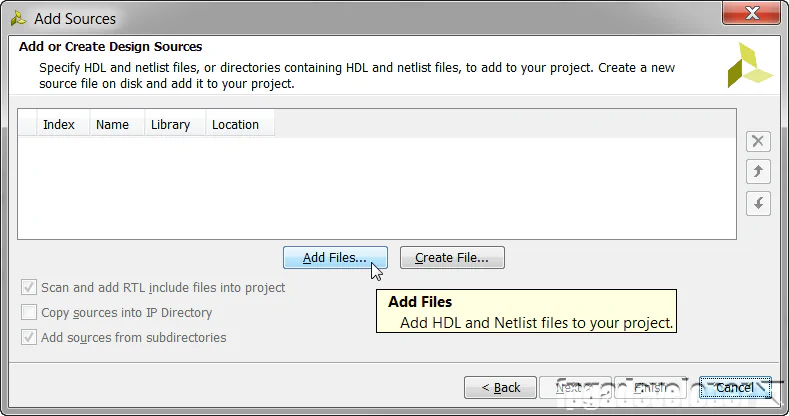Click the Xilinx logo in the header
Viewport: 789px width, 416px height.
pos(749,66)
